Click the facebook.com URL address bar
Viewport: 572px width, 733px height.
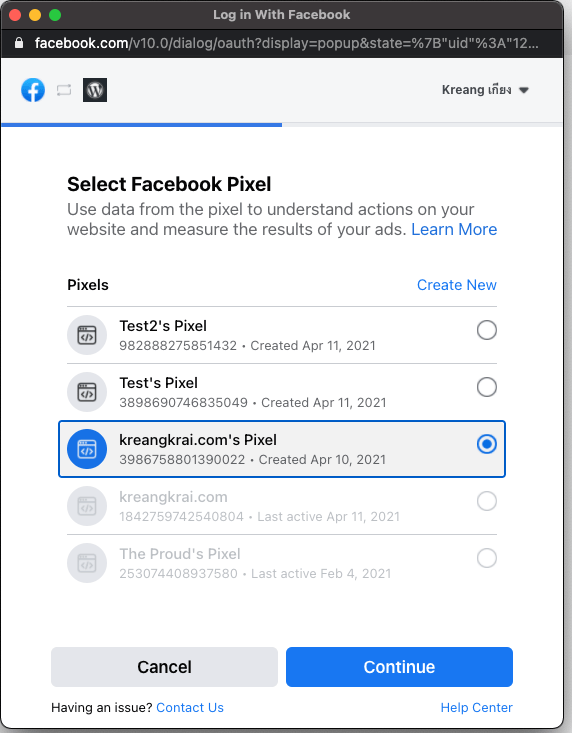click(286, 43)
